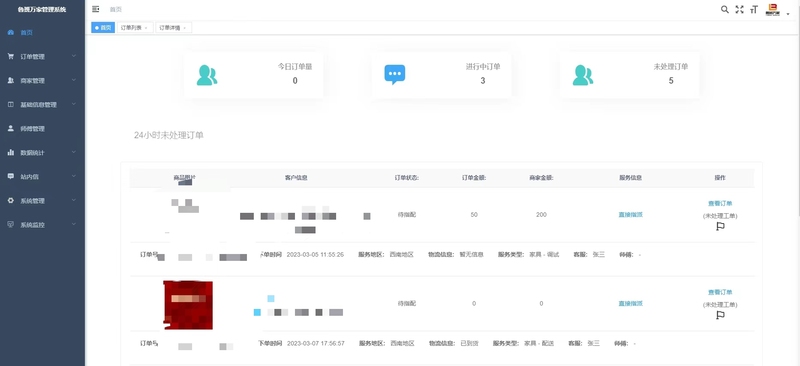
Task: Click the gear icon beside 系统管理
Action: coord(11,201)
